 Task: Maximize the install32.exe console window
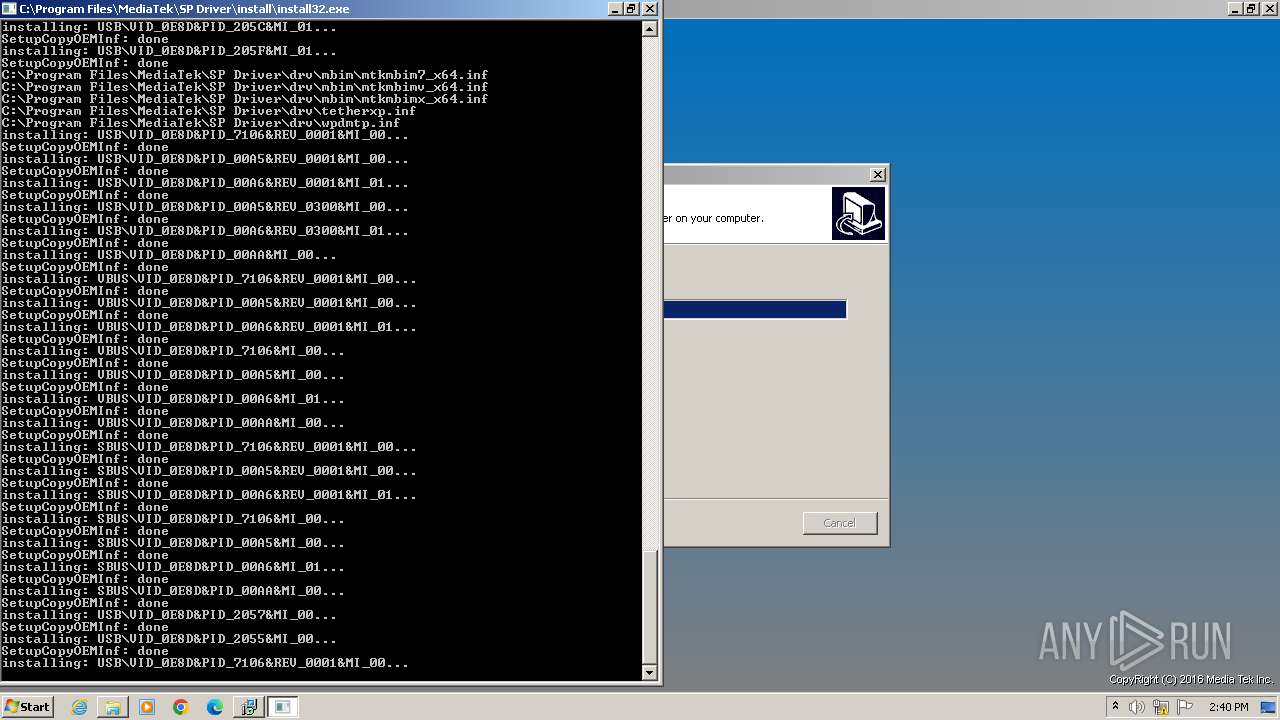[631, 8]
